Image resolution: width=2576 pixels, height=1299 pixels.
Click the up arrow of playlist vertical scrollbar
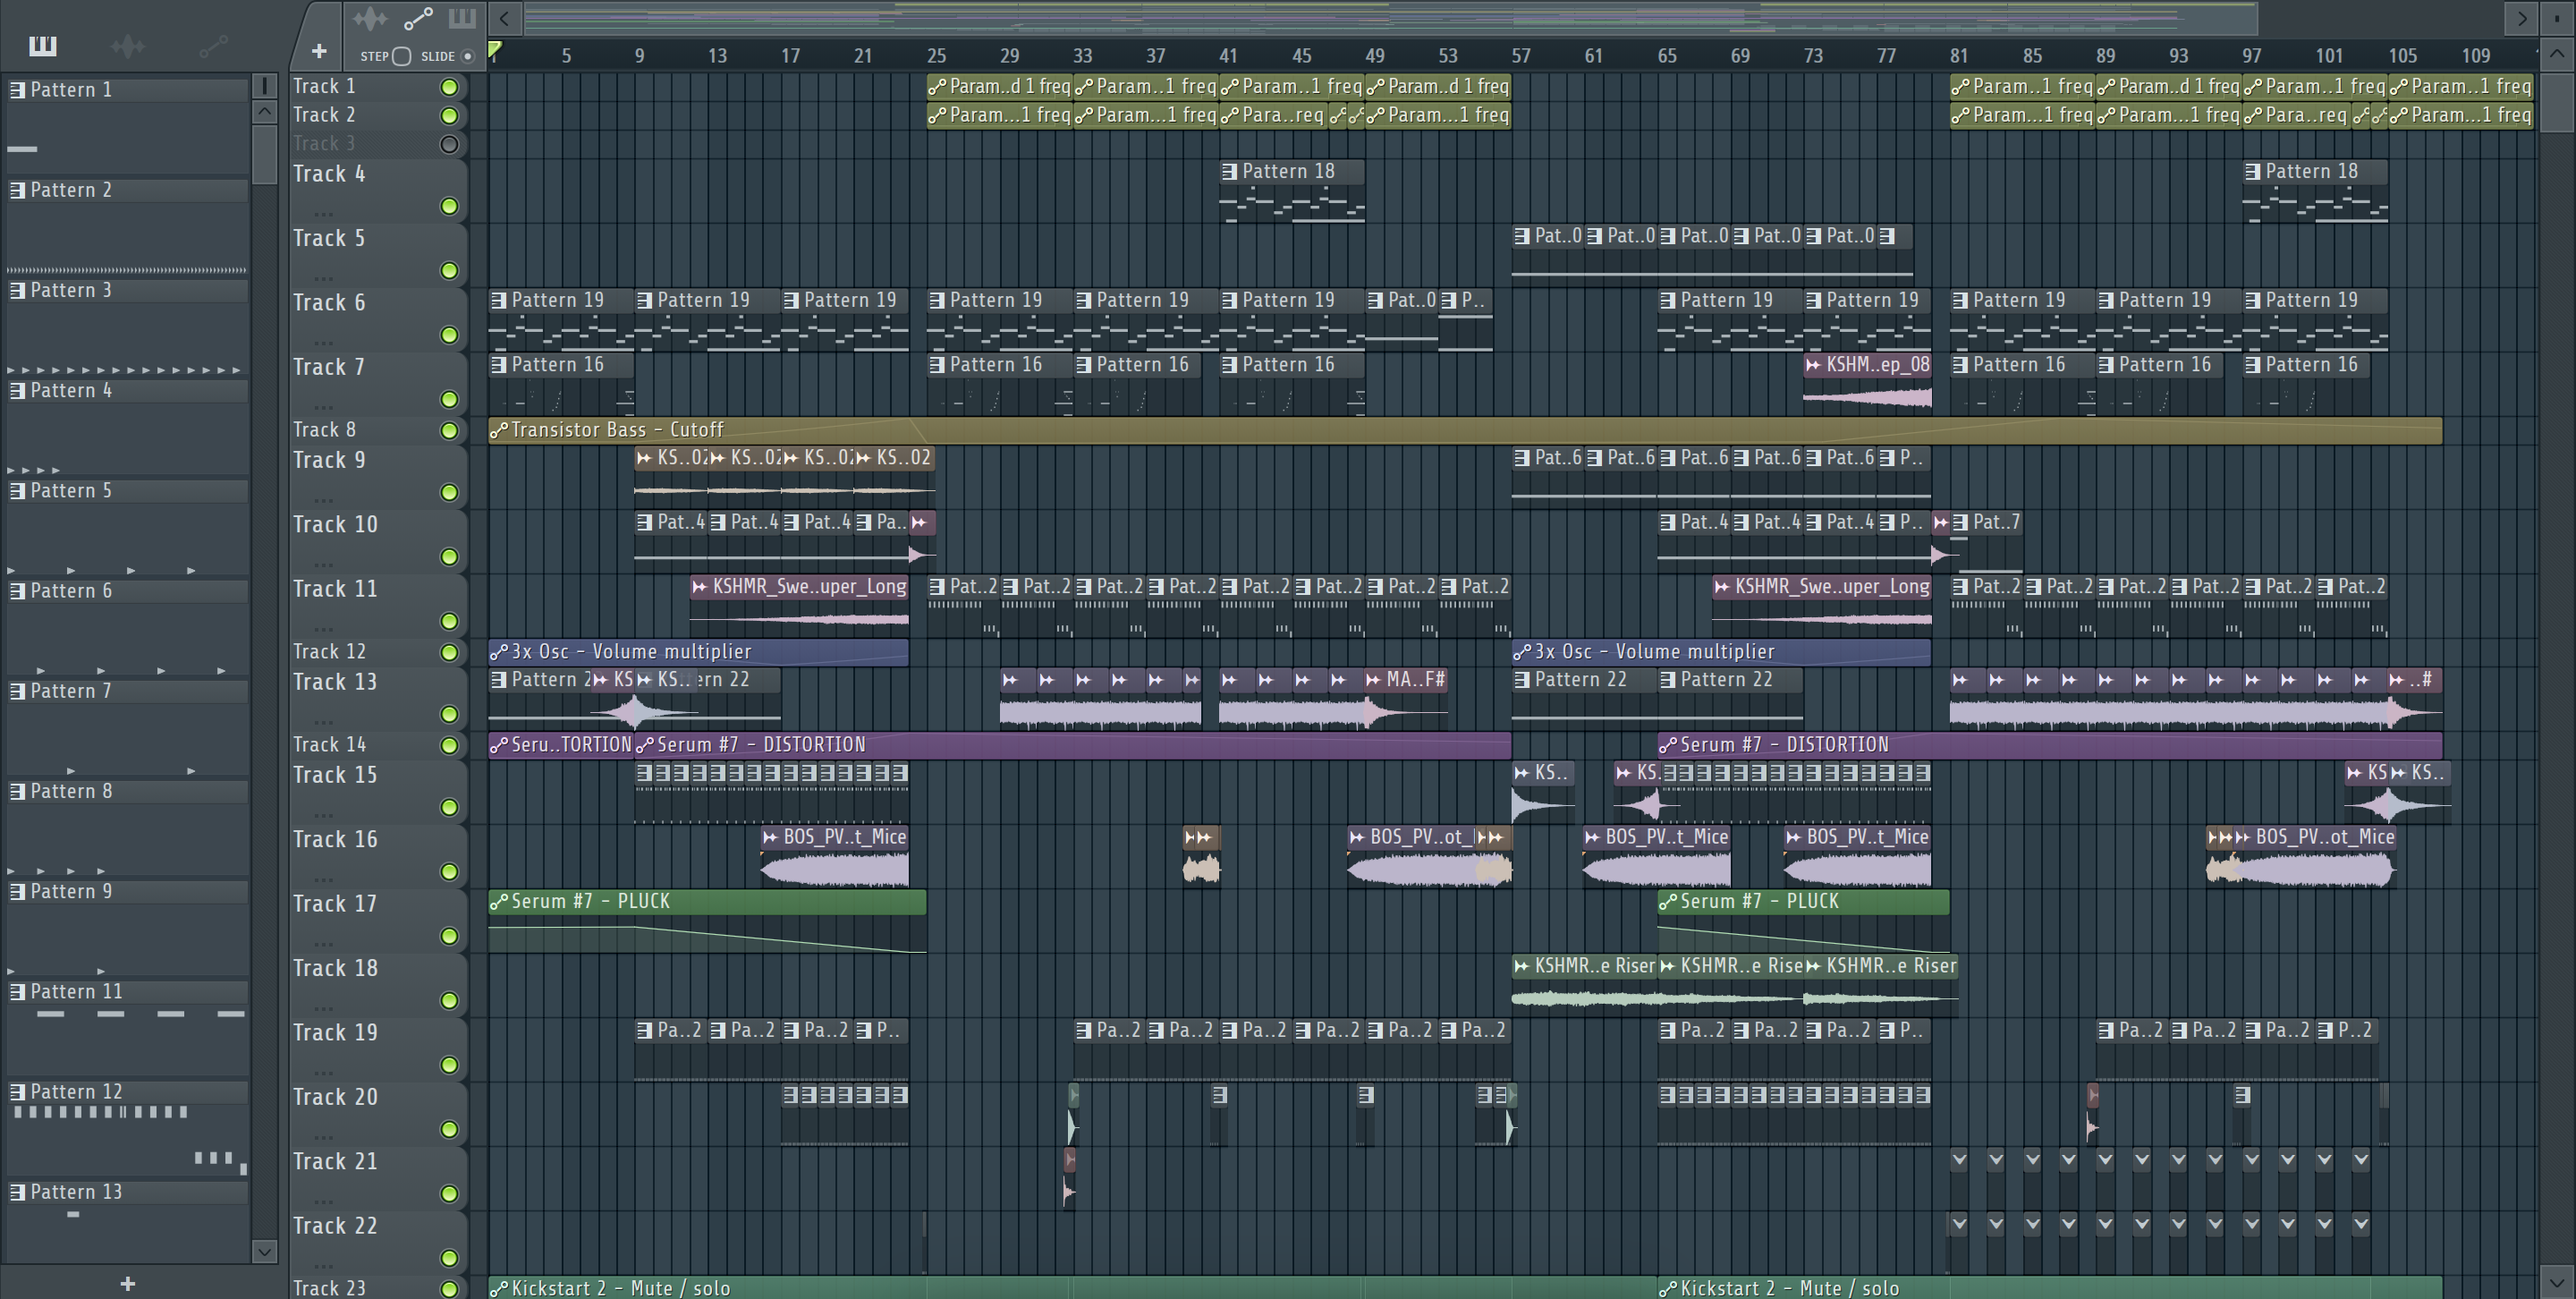[2557, 53]
